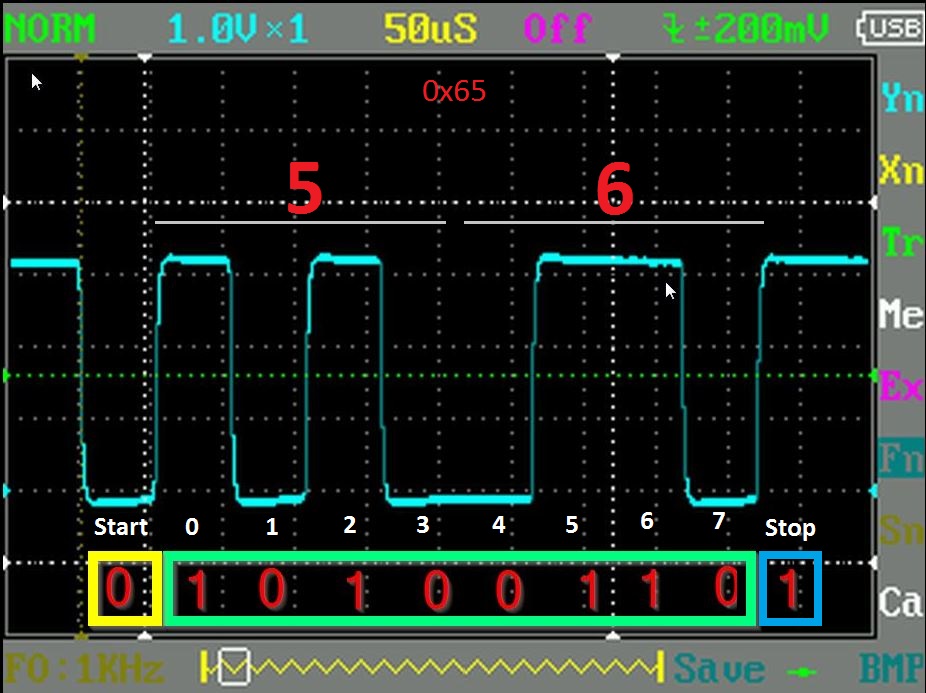The height and width of the screenshot is (693, 926).
Task: Toggle the magenta Off channel setting
Action: [x=557, y=29]
